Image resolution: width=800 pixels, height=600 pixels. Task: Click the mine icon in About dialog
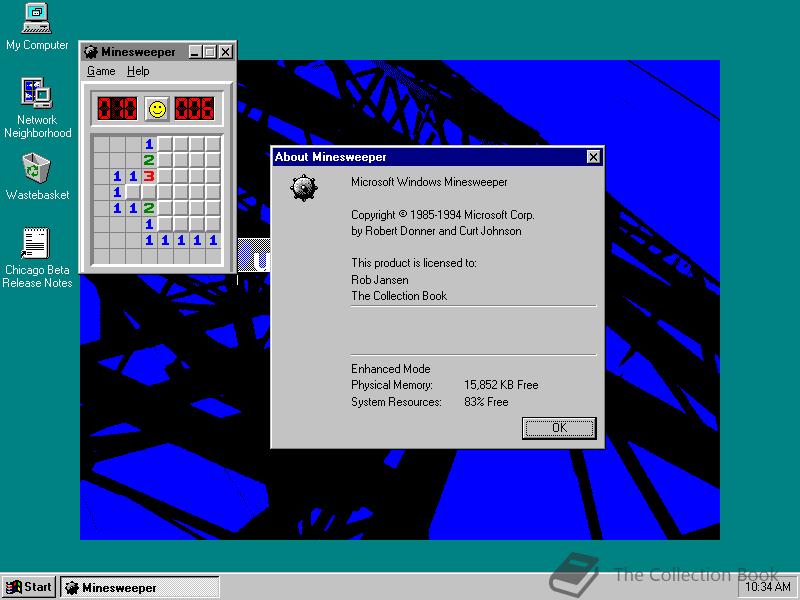click(304, 188)
